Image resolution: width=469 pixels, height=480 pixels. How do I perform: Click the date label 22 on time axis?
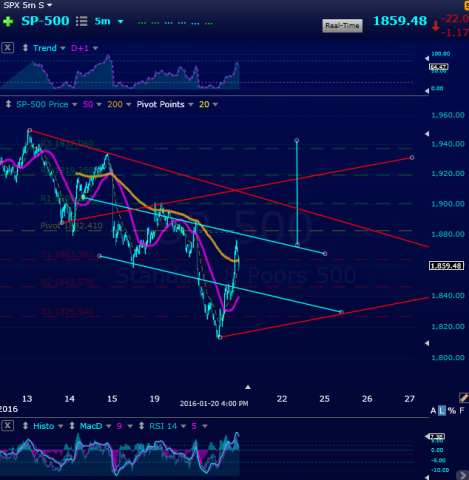coord(282,399)
